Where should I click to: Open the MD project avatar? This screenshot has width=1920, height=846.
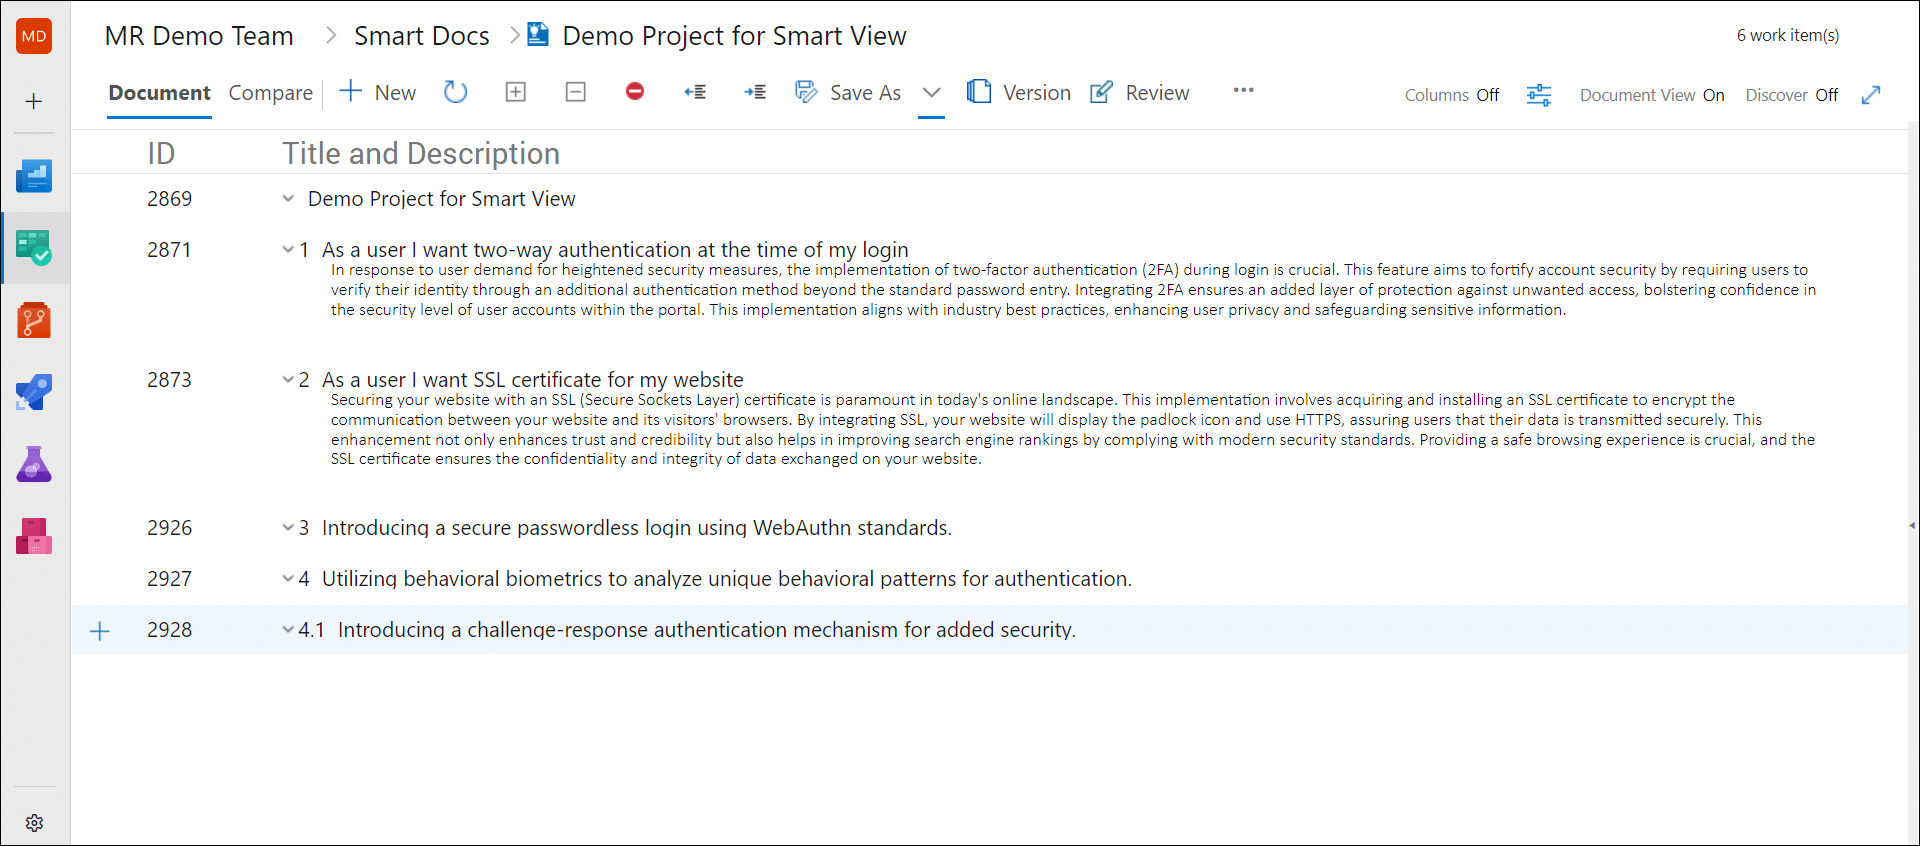coord(34,36)
